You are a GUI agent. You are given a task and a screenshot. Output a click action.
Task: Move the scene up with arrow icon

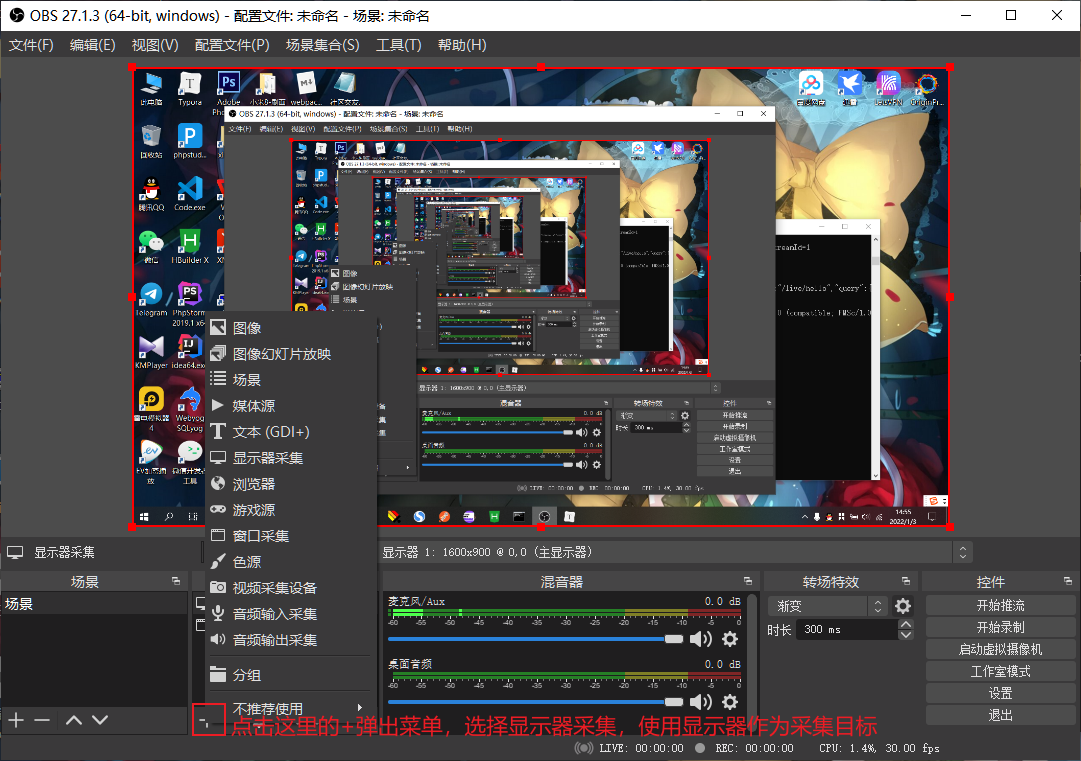point(74,720)
